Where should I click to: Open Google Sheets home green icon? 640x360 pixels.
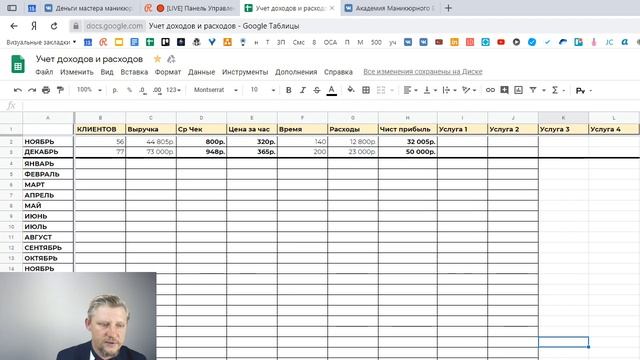coord(18,64)
